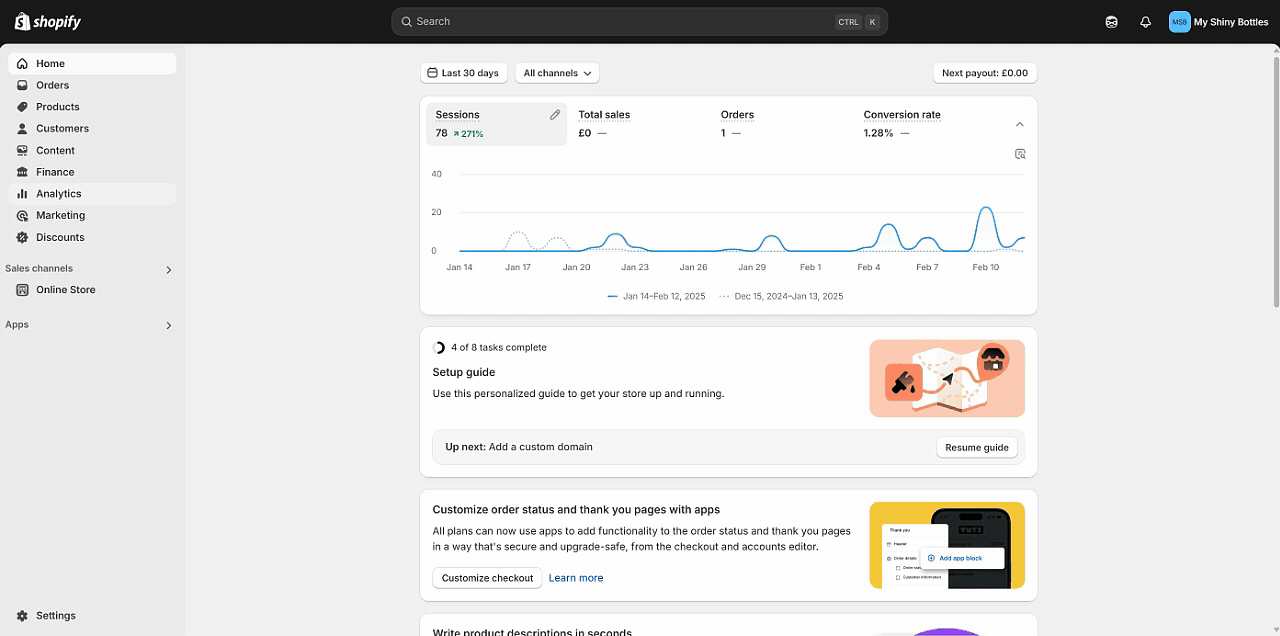
Task: Click the Resume guide button
Action: (x=976, y=448)
